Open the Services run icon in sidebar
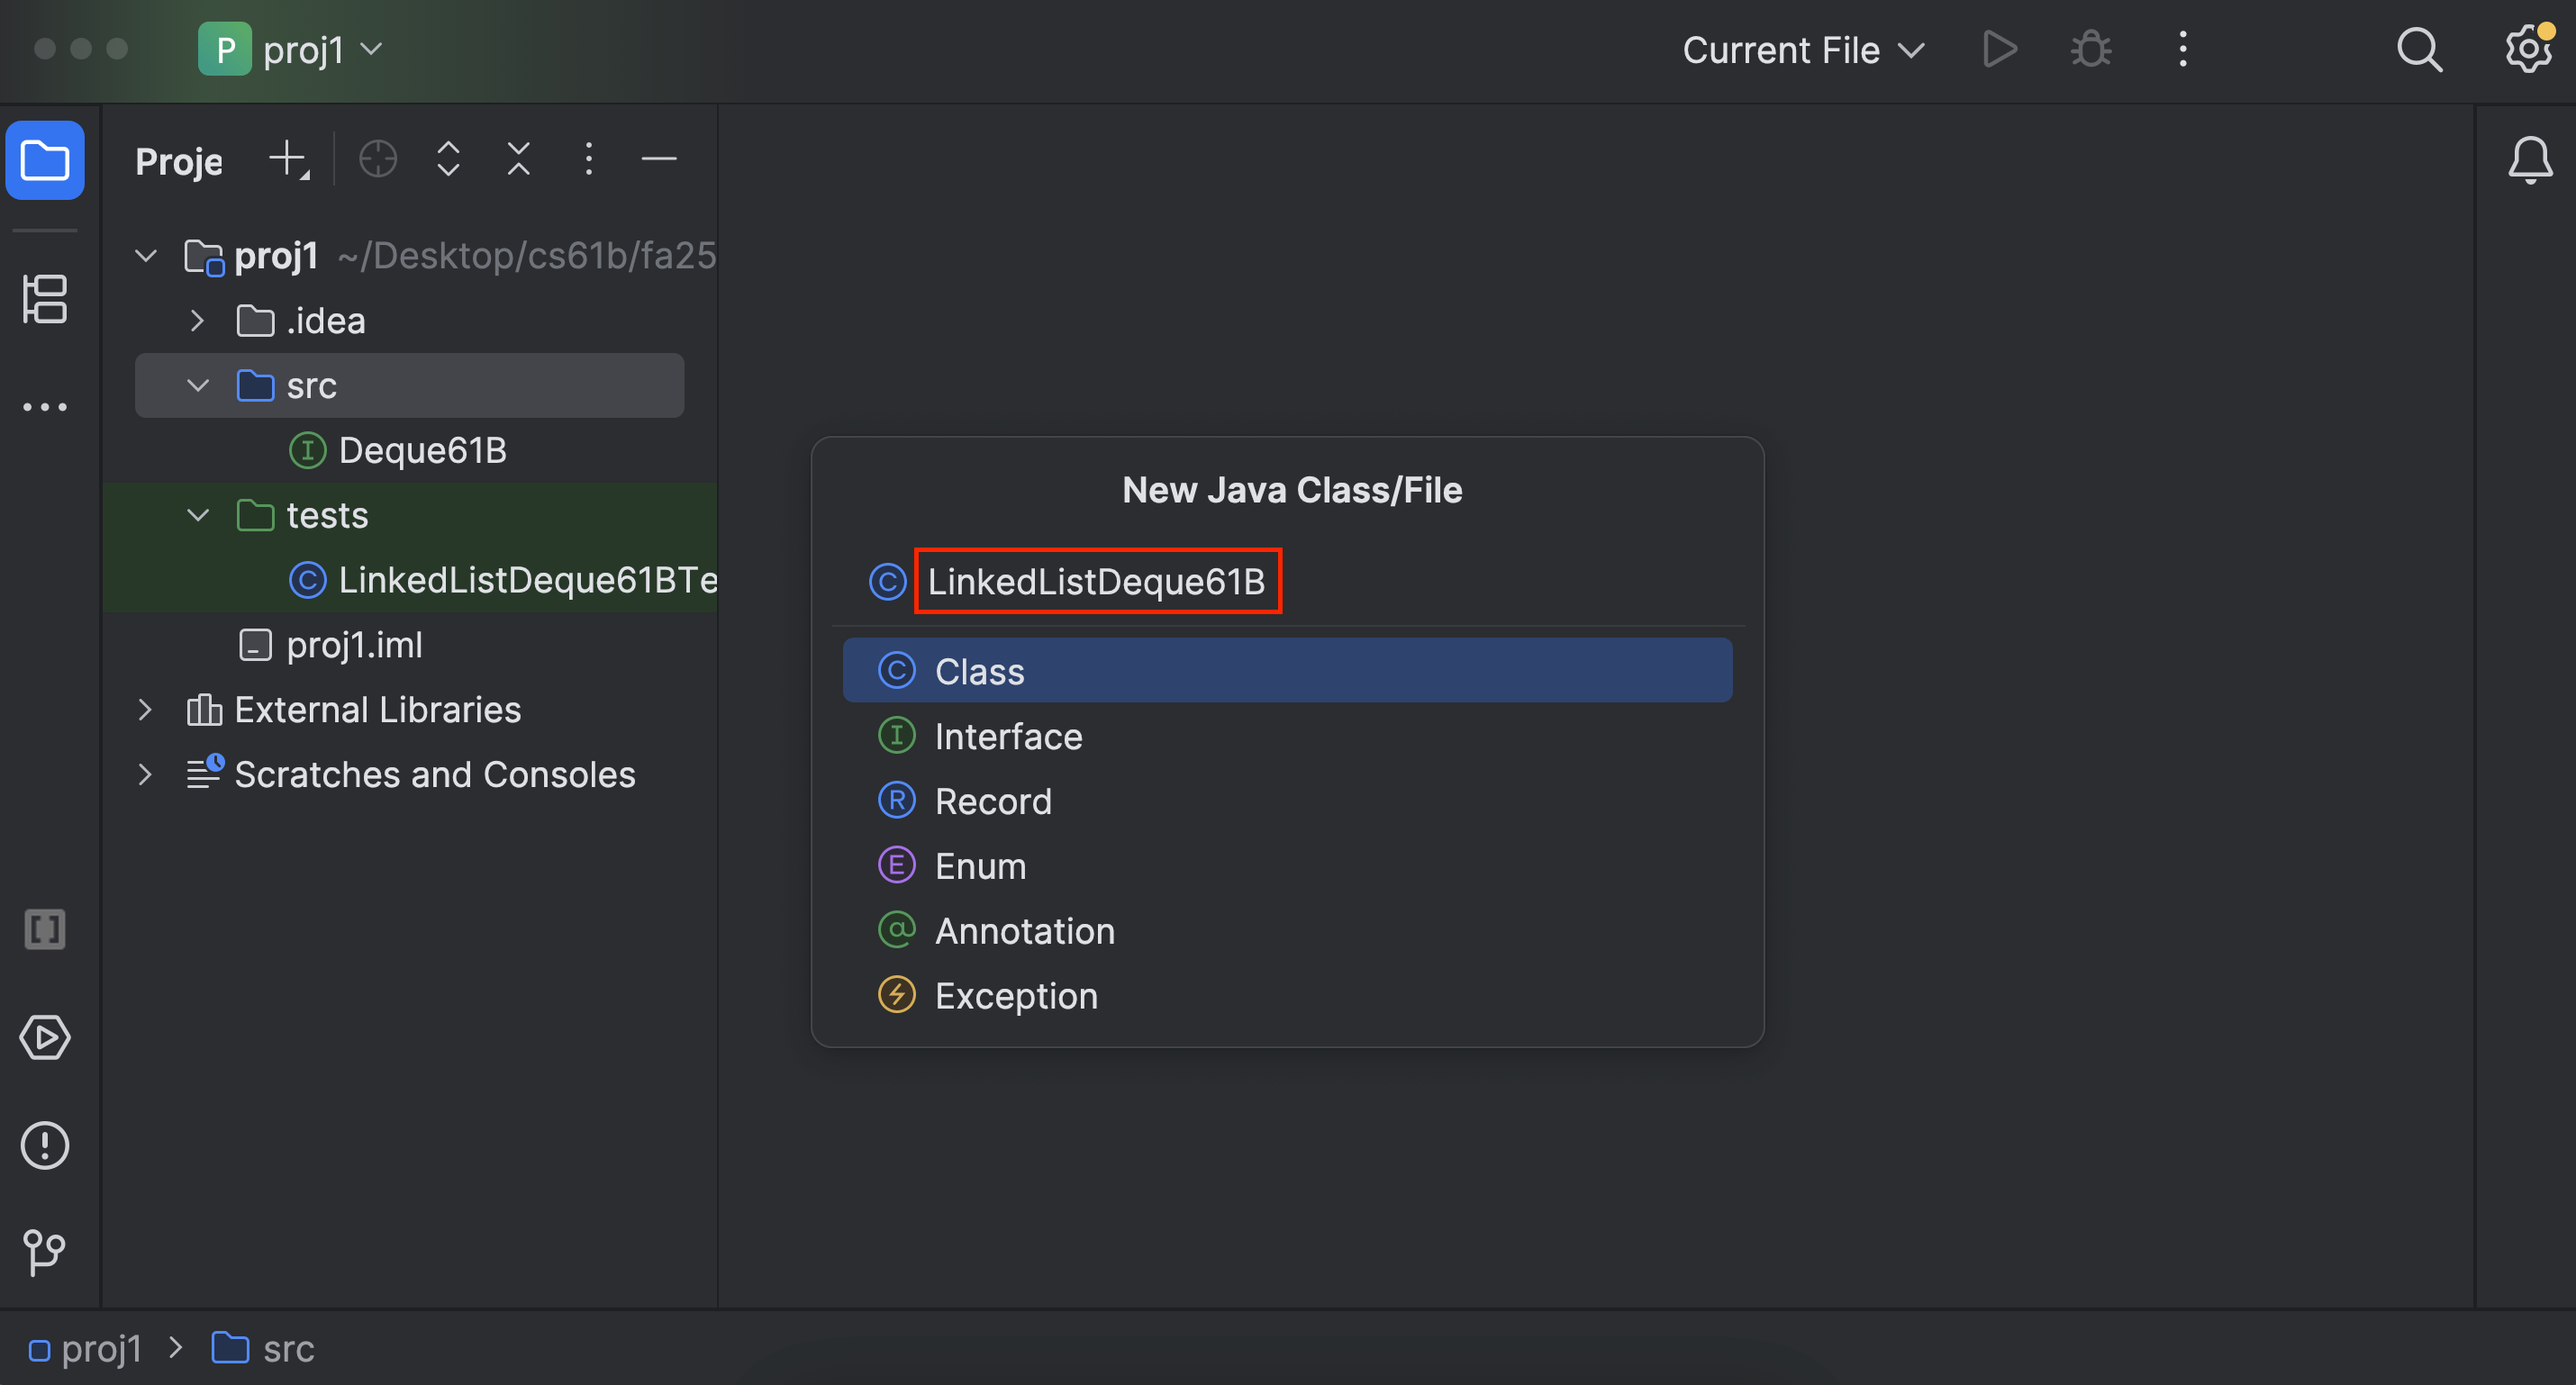Viewport: 2576px width, 1385px height. point(45,1038)
